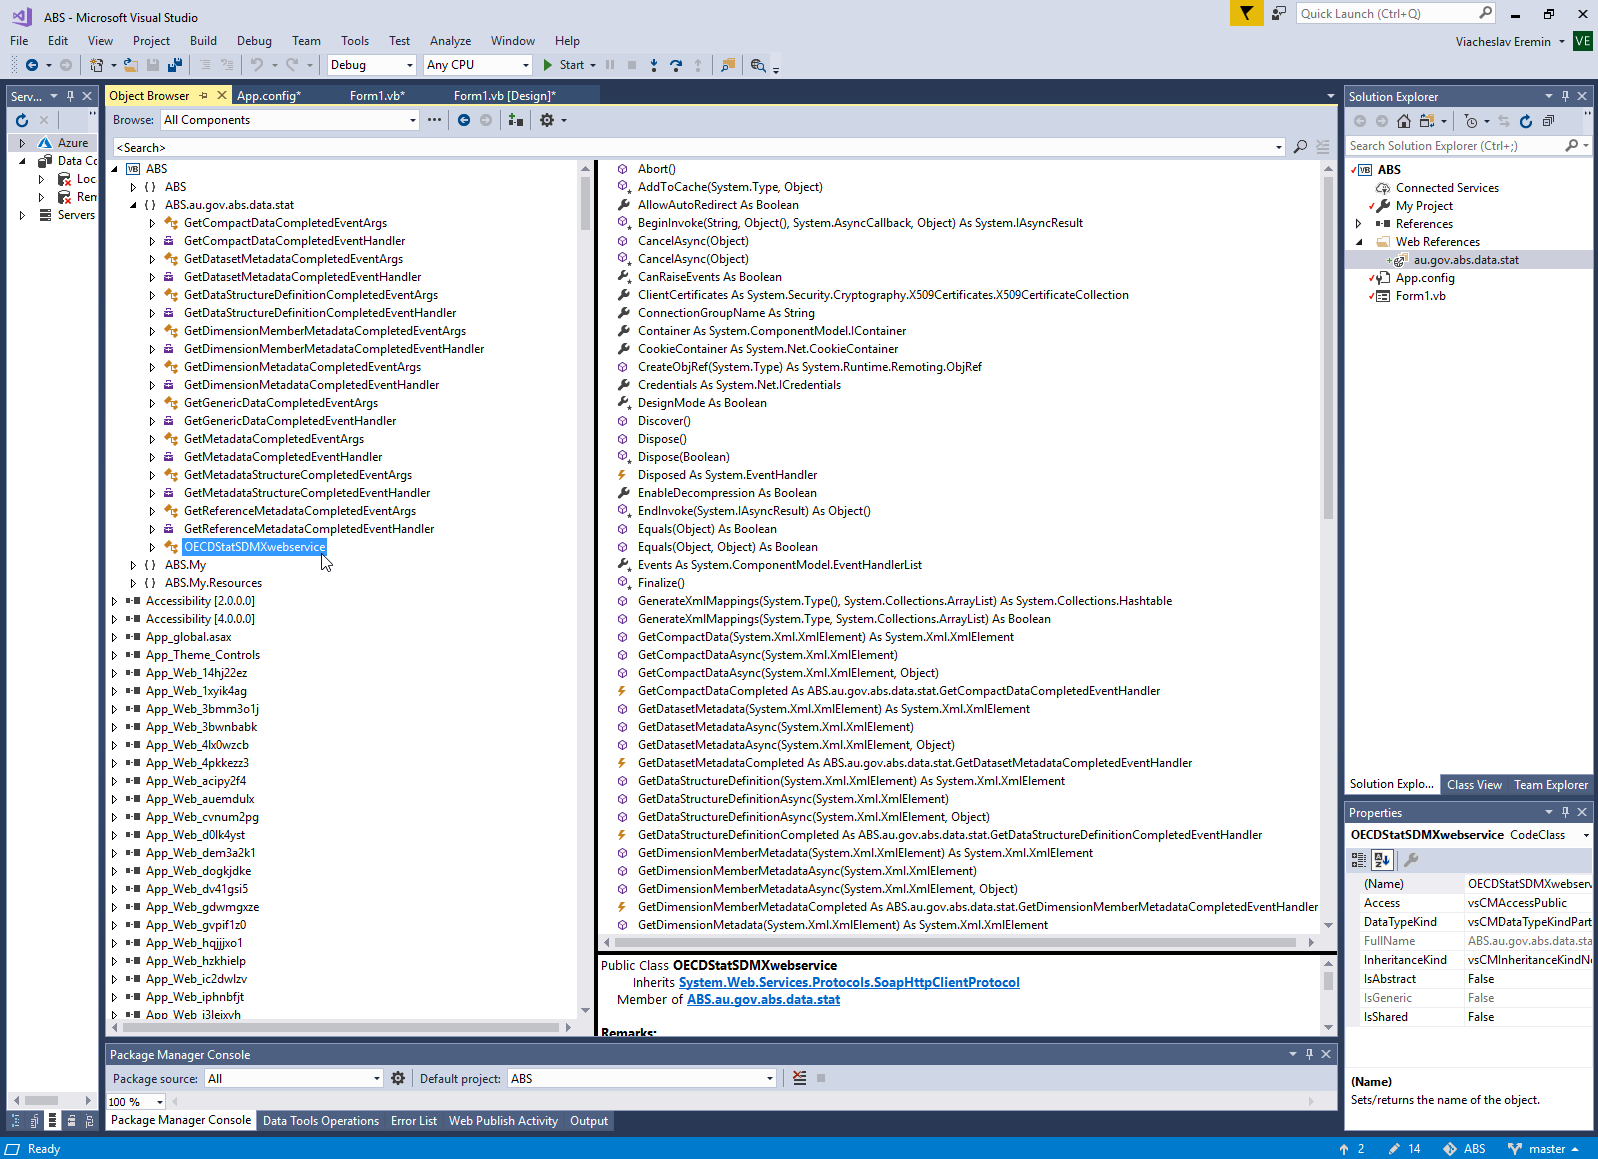Pin the Solution Explorer panel
1598x1159 pixels.
[1565, 96]
